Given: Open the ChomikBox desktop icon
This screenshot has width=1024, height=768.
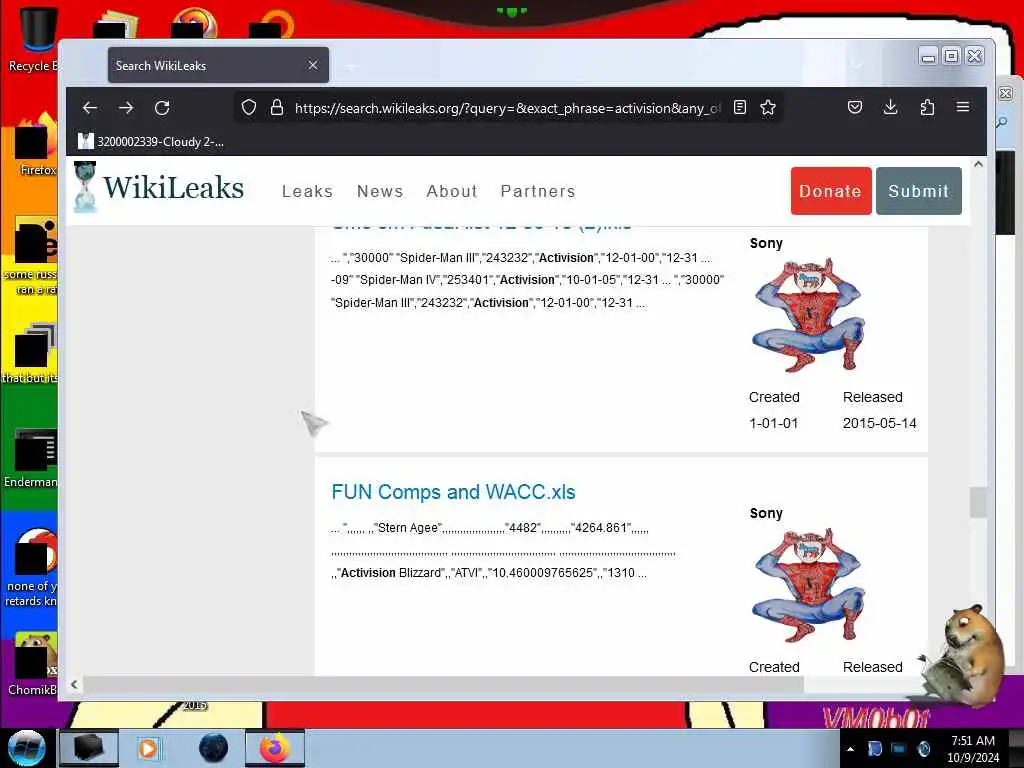Looking at the screenshot, I should click(x=31, y=665).
